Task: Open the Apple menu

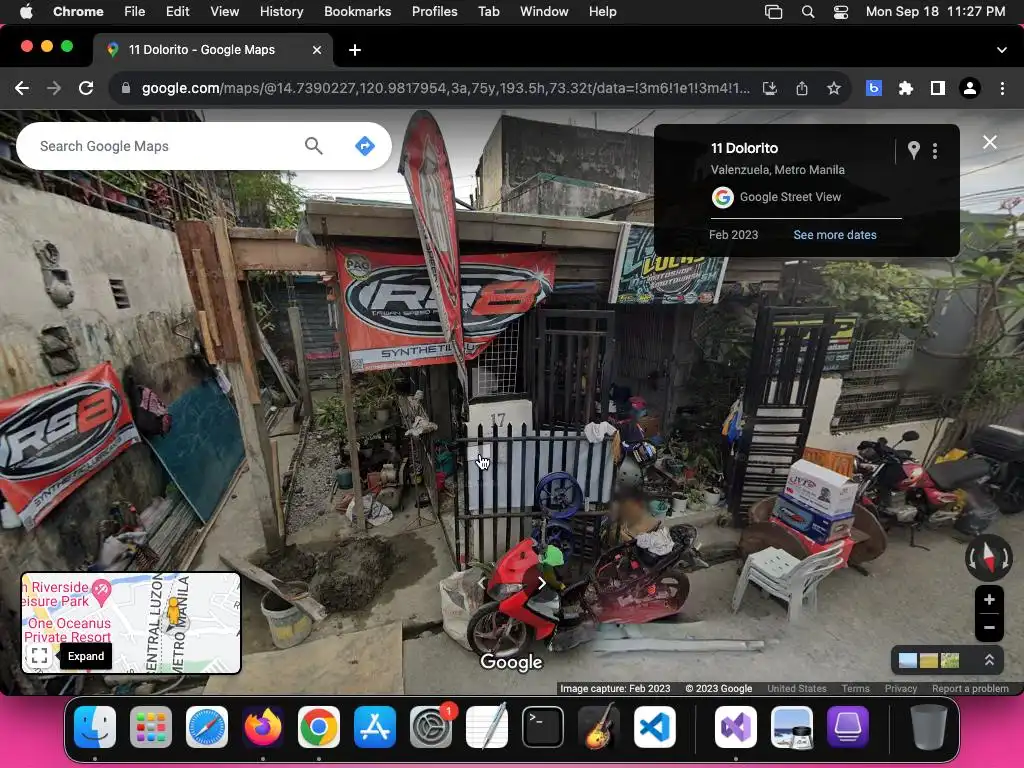Action: pyautogui.click(x=26, y=11)
